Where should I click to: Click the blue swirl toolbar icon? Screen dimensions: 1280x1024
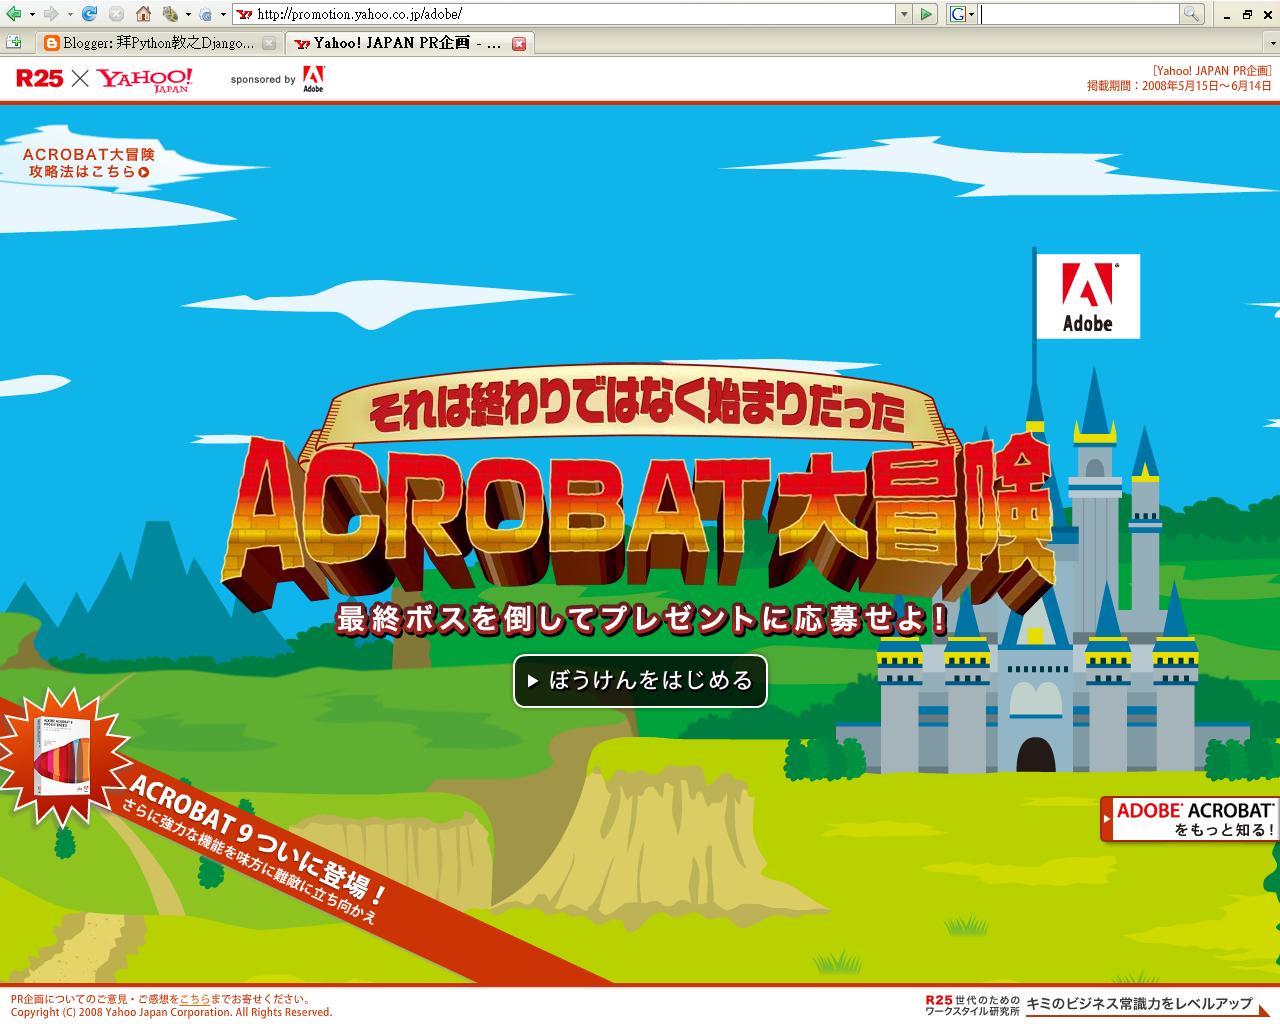pyautogui.click(x=205, y=14)
